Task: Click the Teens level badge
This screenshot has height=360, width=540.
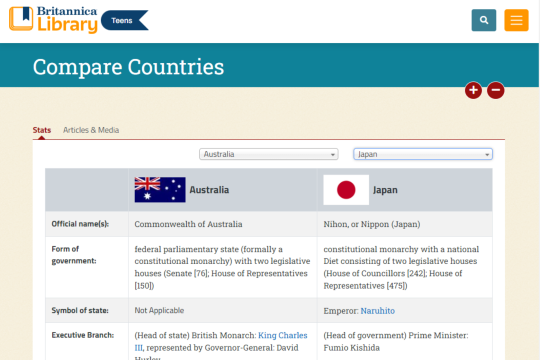Action: pos(124,20)
